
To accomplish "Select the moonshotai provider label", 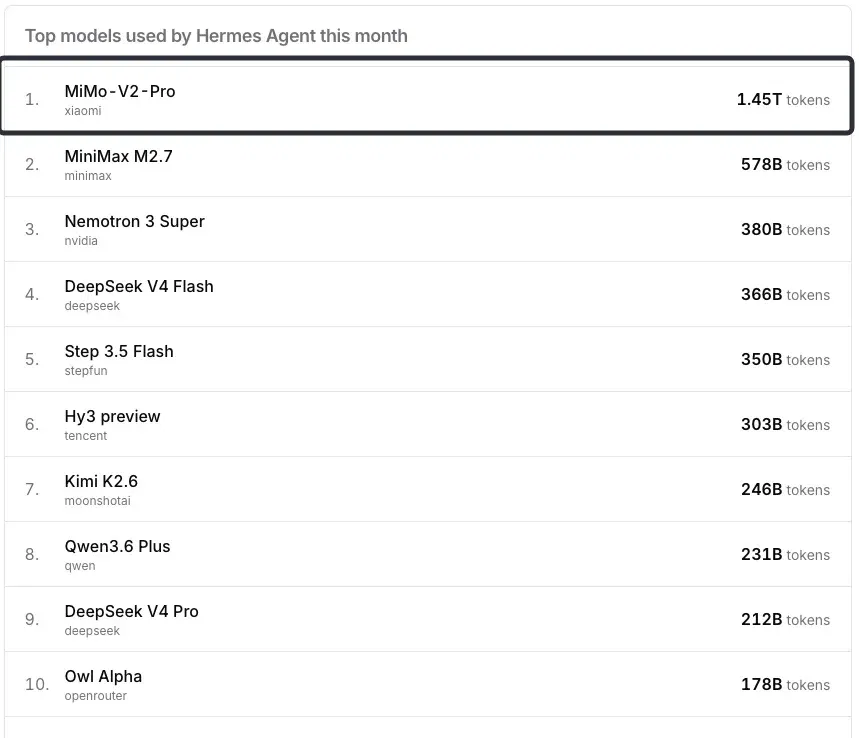I will click(98, 501).
